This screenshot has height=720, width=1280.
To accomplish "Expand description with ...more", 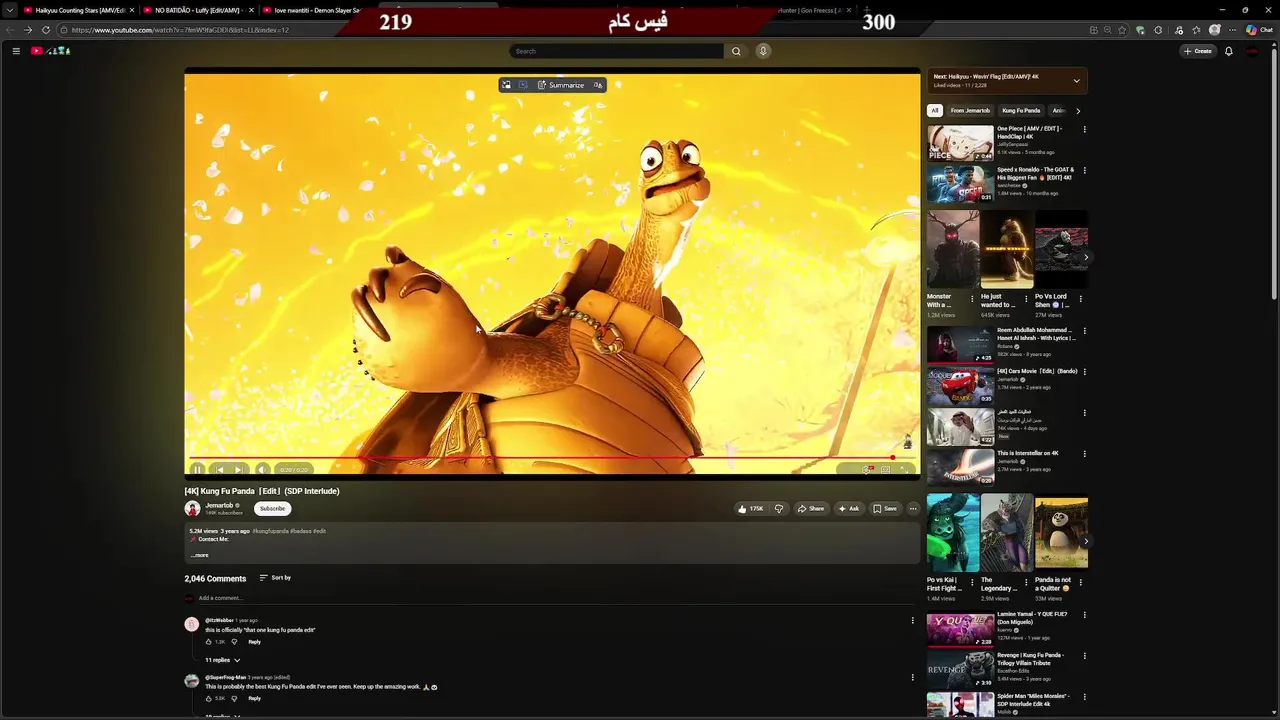I will [200, 555].
